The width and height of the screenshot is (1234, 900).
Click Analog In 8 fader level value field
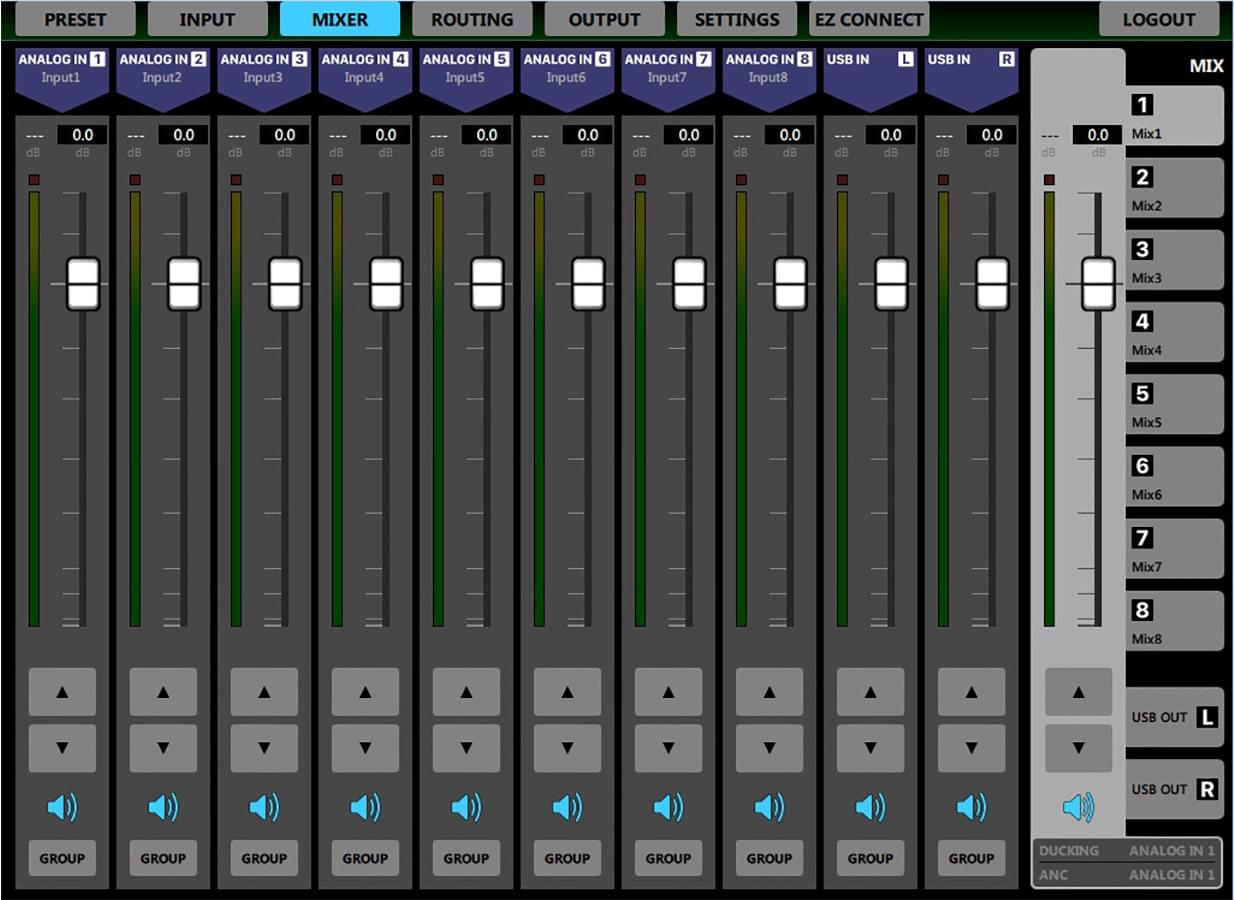[x=789, y=135]
